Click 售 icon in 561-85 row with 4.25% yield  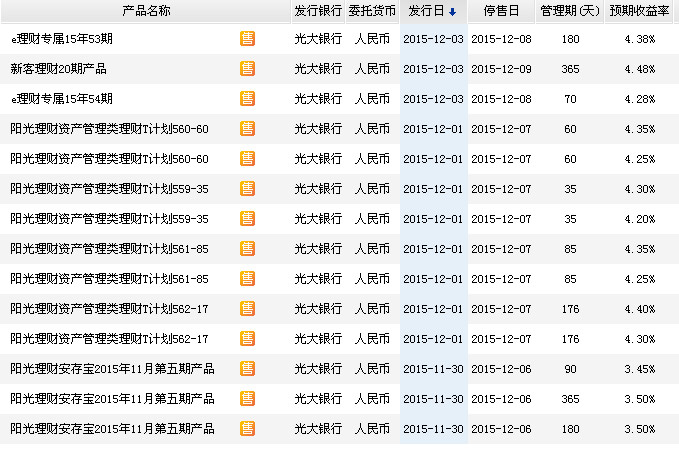[247, 279]
